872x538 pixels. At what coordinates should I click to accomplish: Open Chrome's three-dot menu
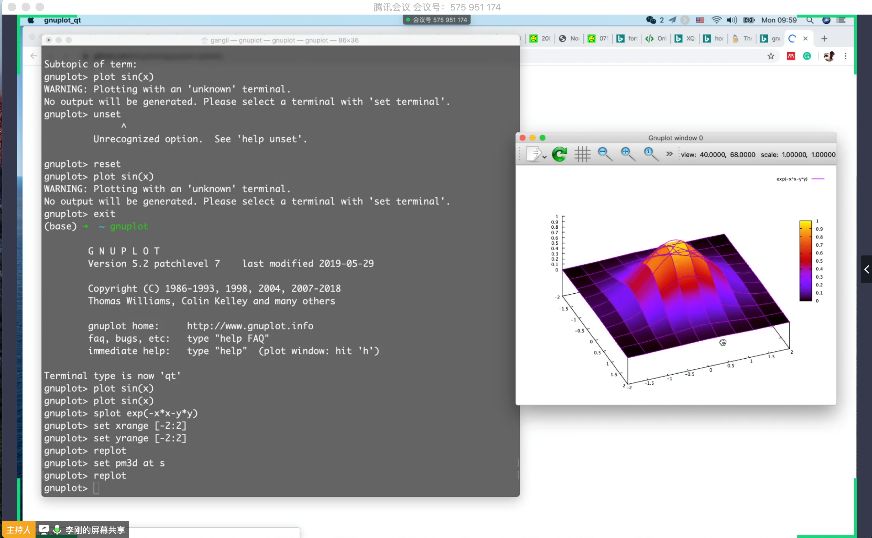(x=847, y=56)
